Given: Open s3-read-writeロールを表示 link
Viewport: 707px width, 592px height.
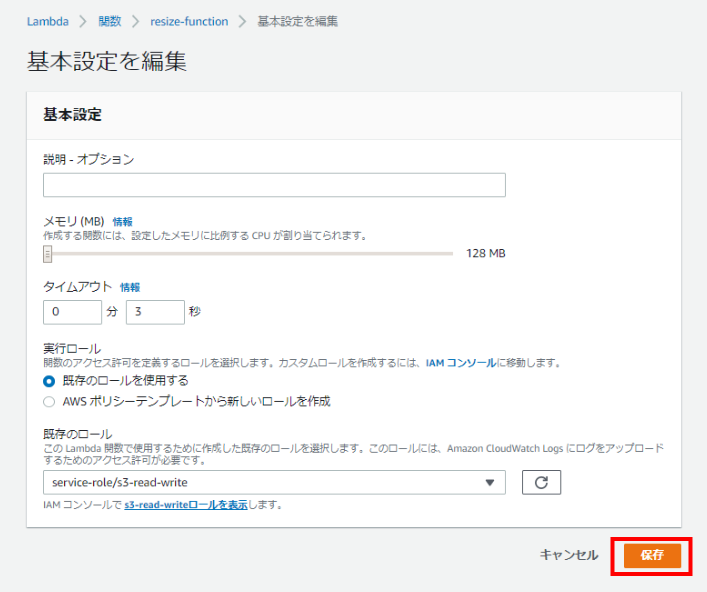Looking at the screenshot, I should click(186, 505).
